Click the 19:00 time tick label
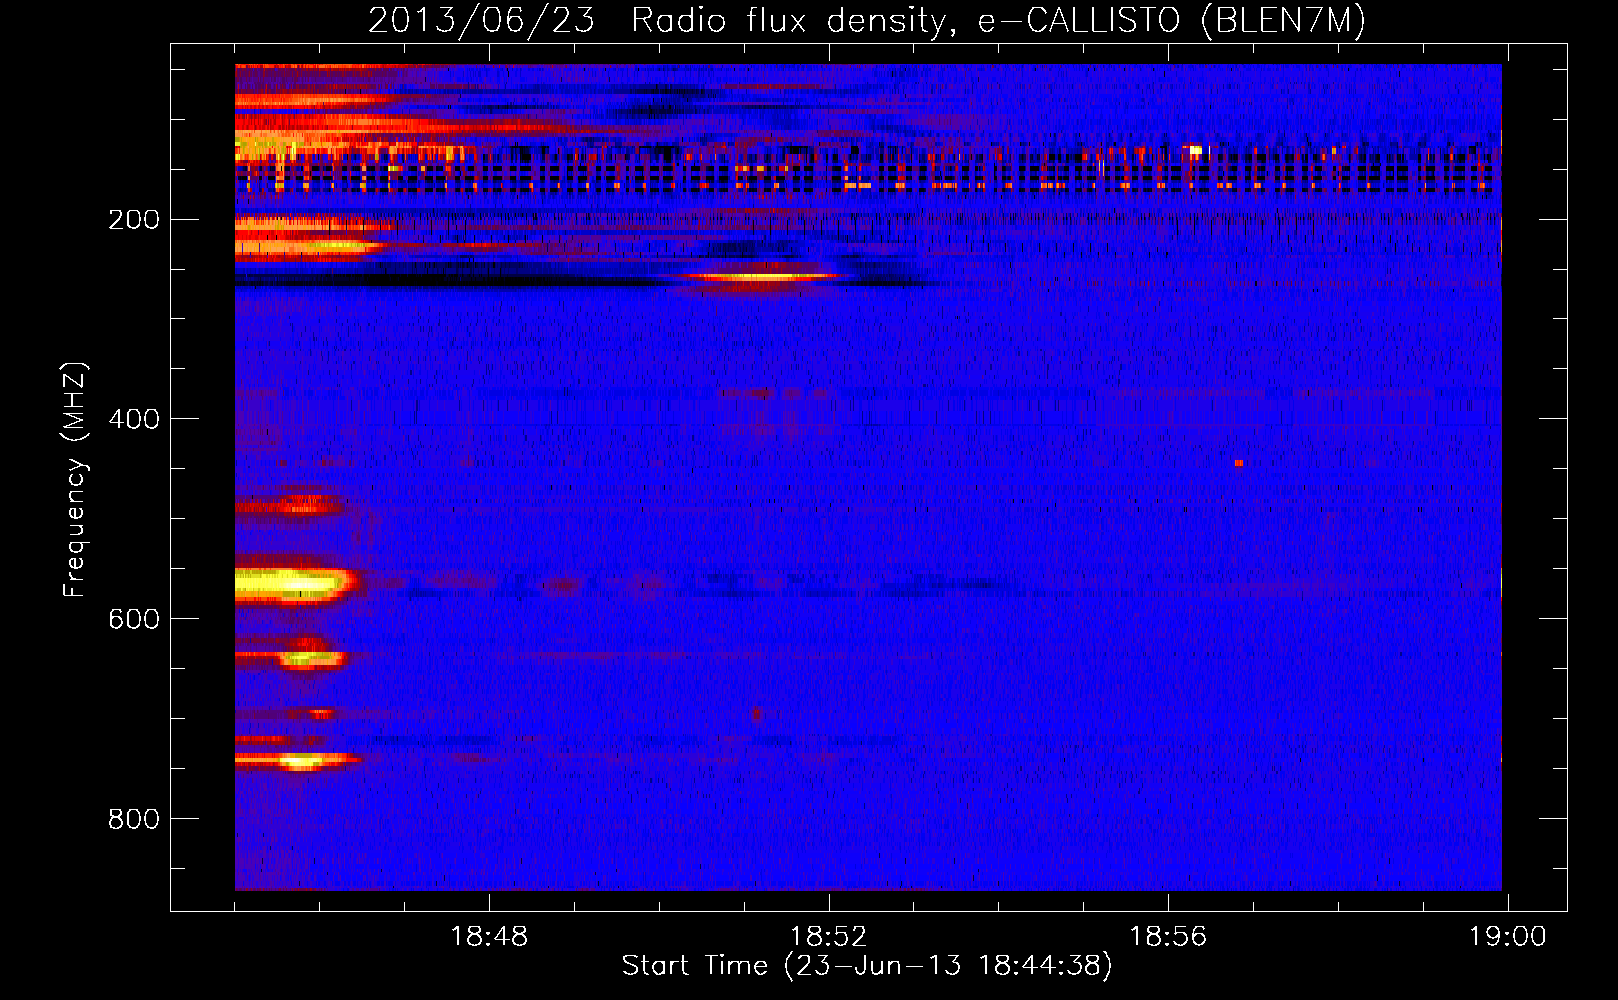Screen dimensions: 1618x1000 (1507, 937)
